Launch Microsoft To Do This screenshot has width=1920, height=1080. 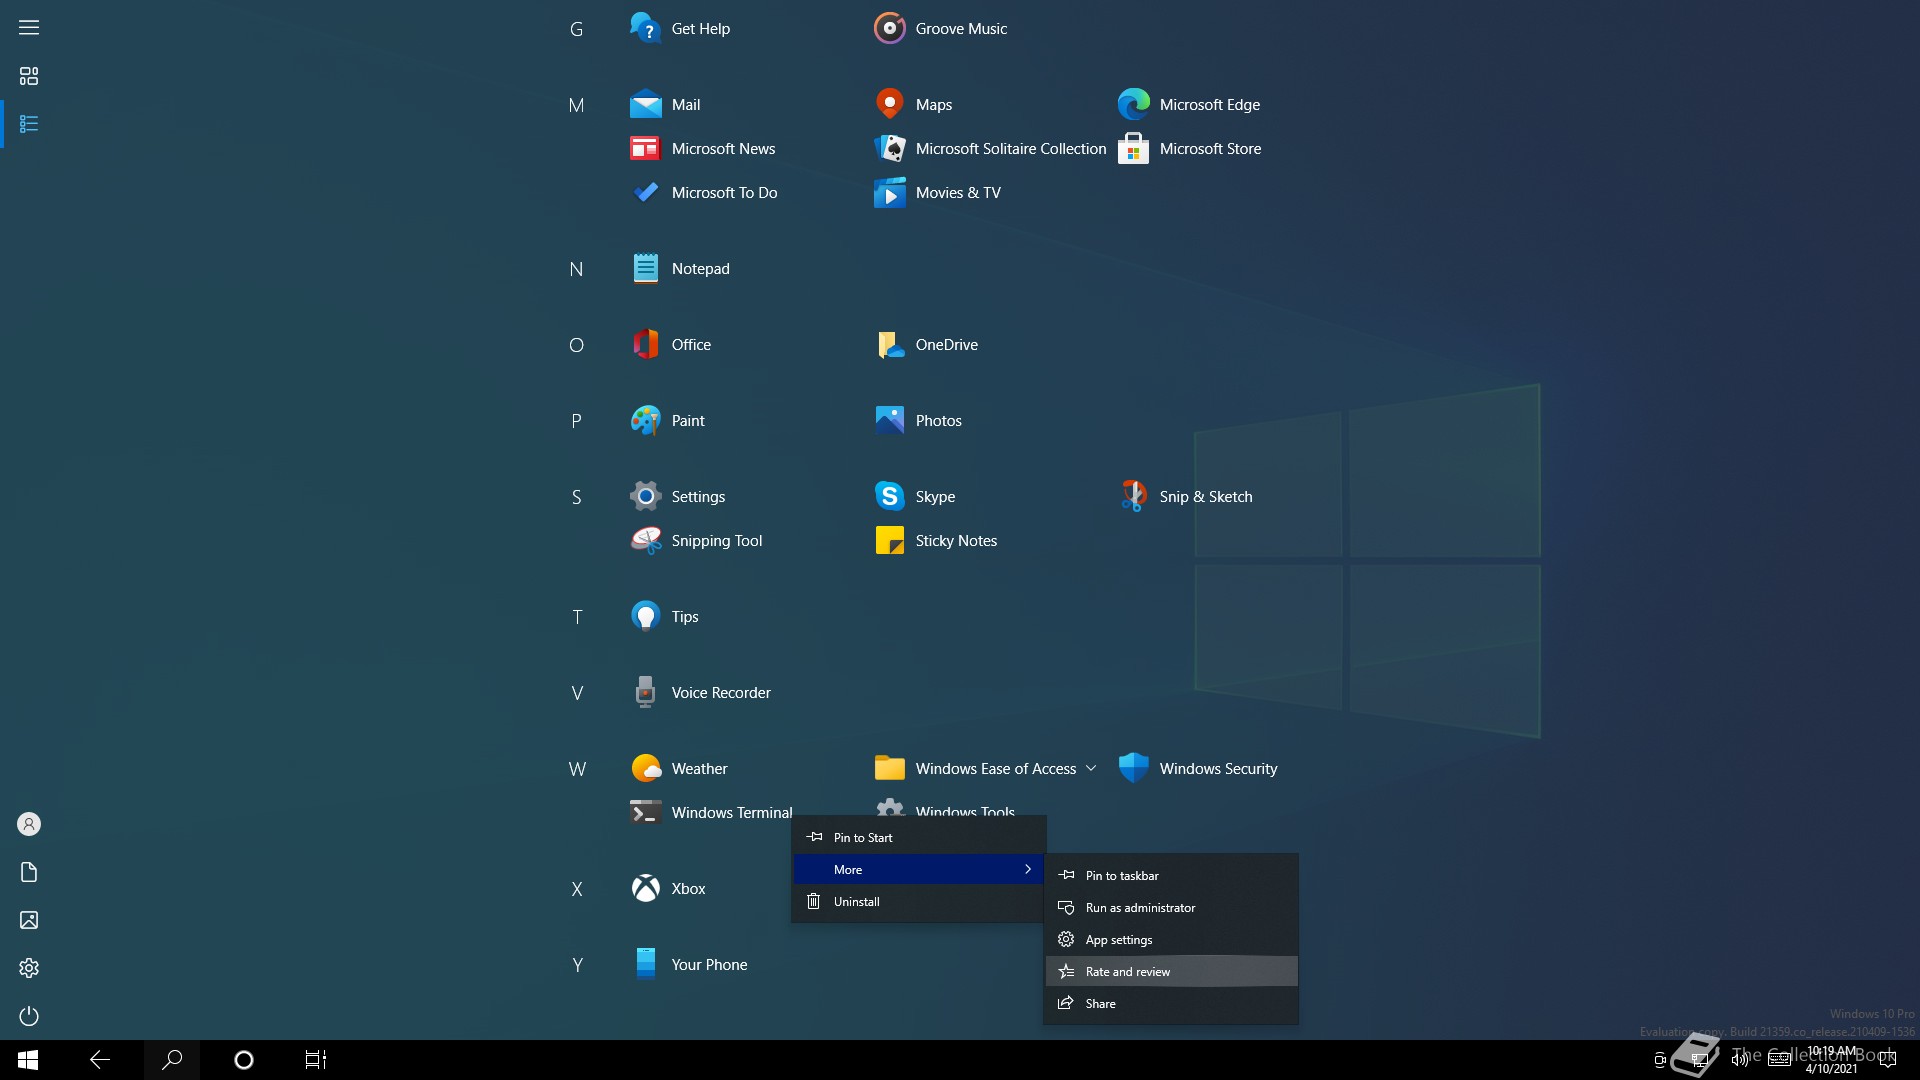[703, 192]
